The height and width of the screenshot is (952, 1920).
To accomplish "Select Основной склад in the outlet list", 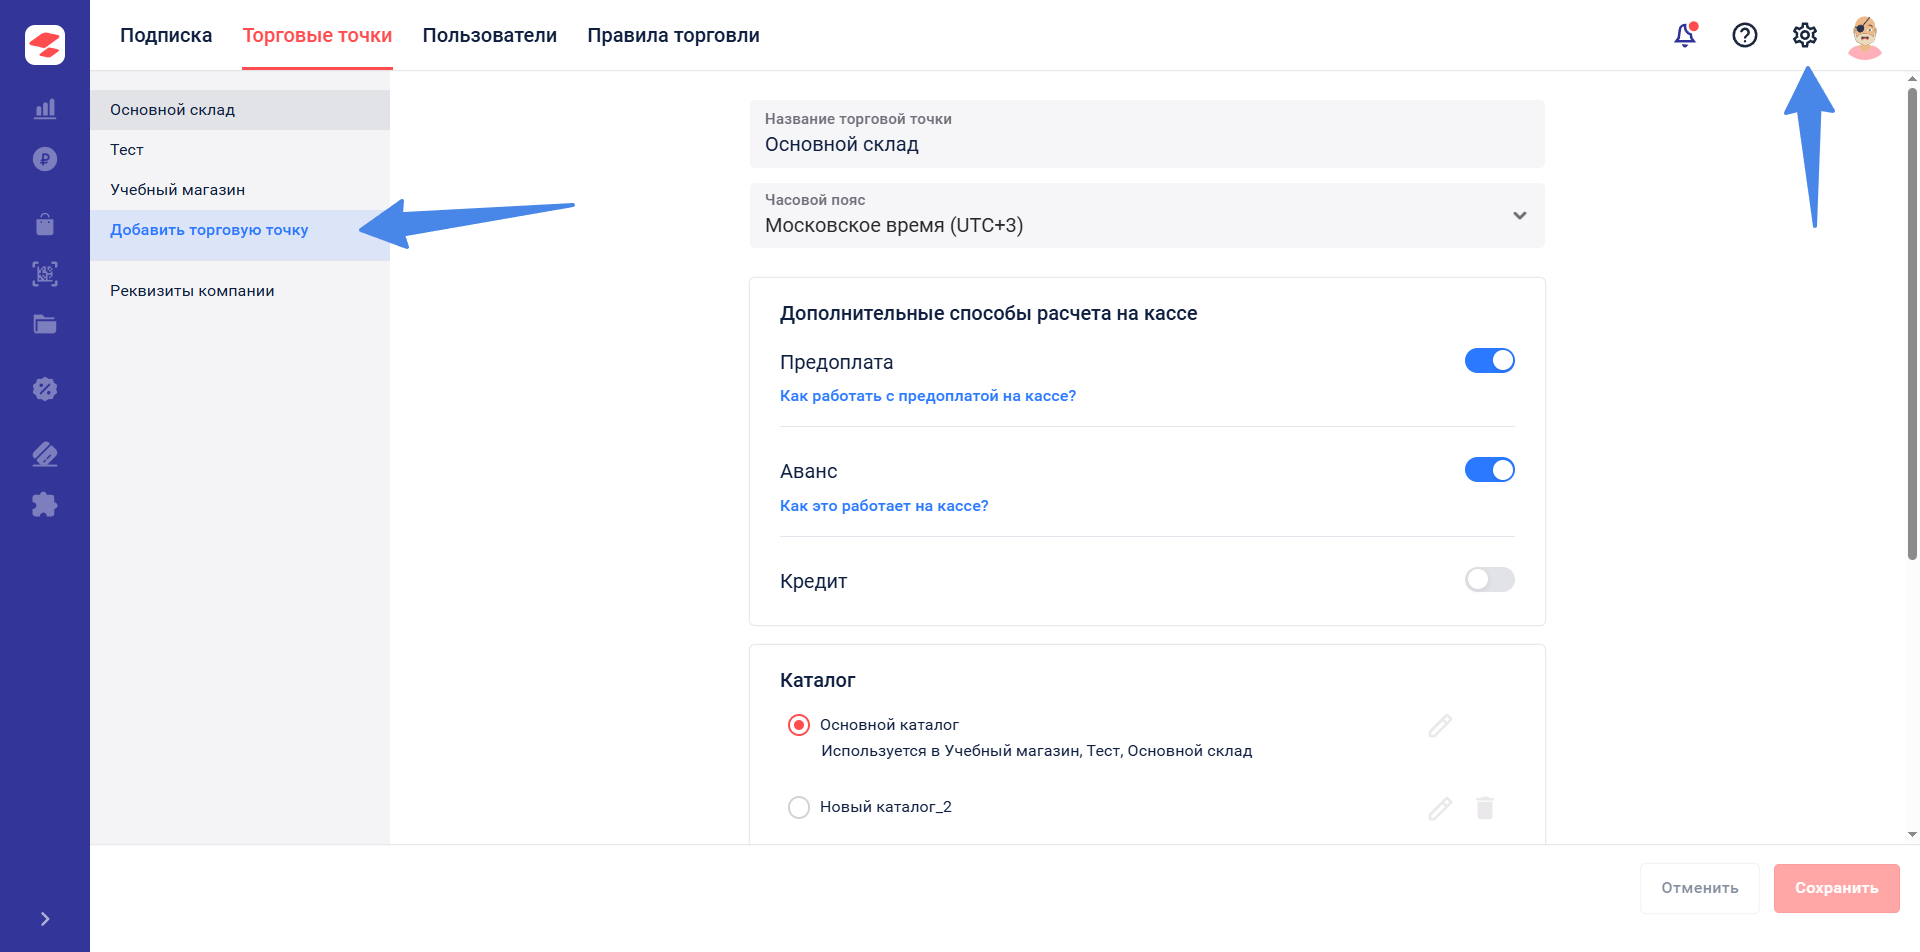I will (x=240, y=110).
